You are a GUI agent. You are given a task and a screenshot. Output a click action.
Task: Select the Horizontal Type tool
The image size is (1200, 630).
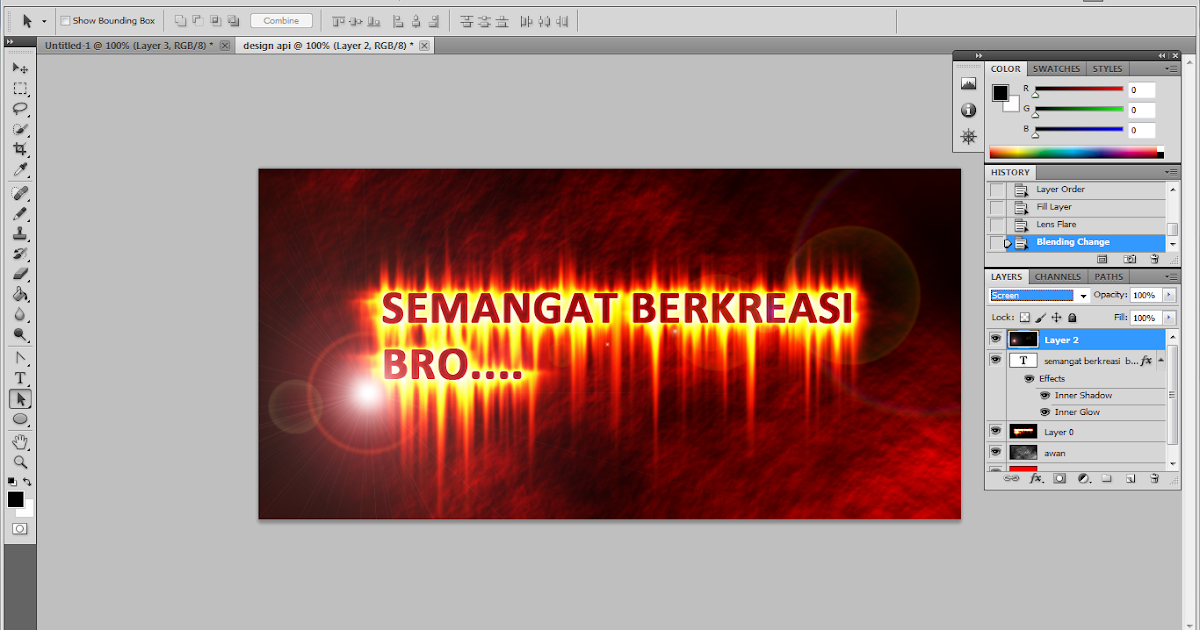click(21, 378)
